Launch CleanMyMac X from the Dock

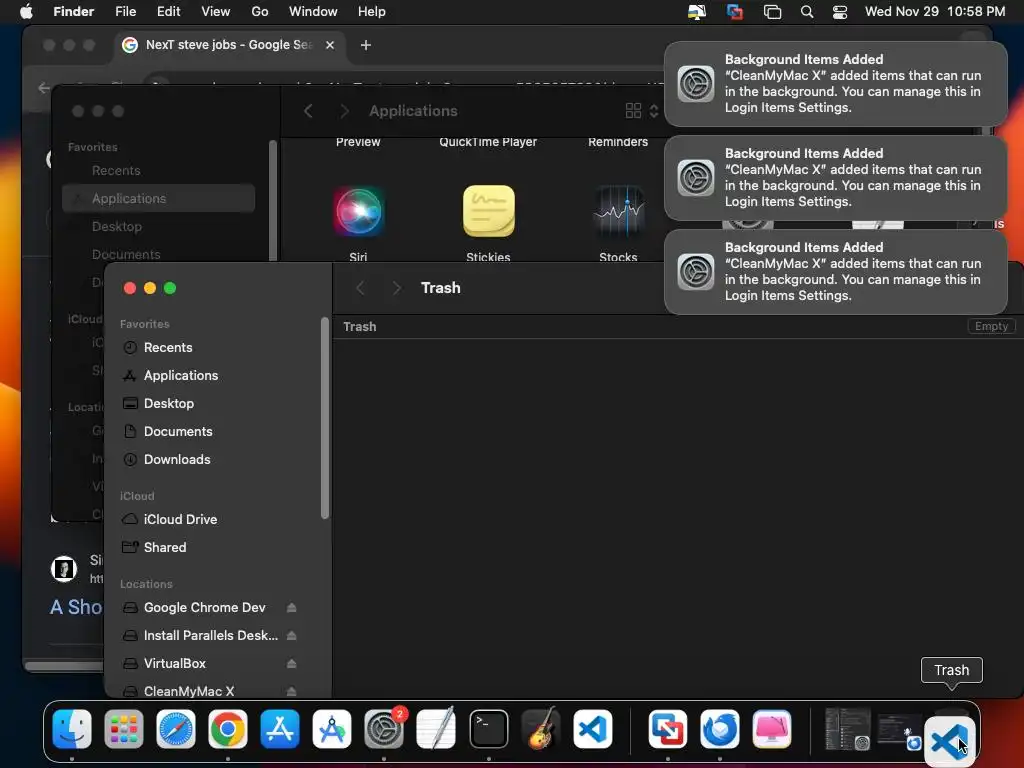tap(772, 729)
